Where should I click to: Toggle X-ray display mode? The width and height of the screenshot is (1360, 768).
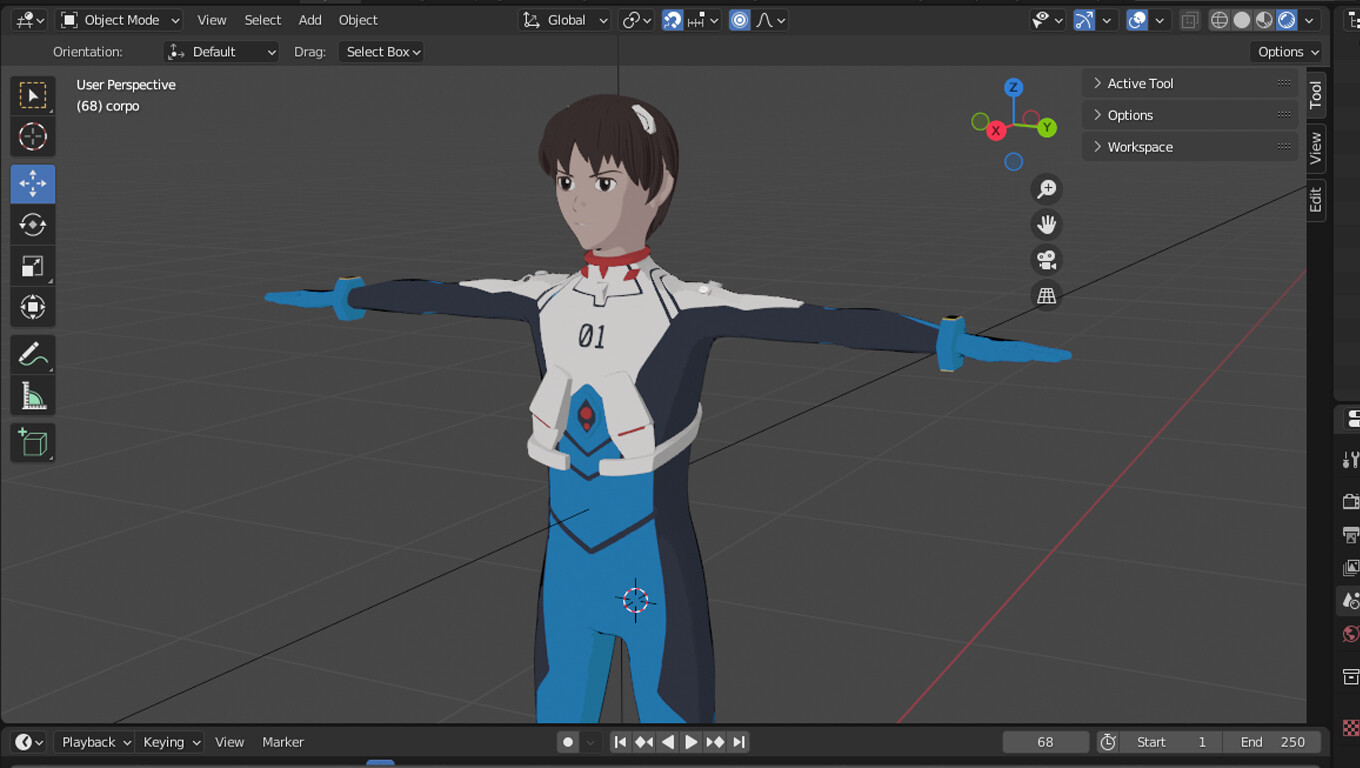1189,20
